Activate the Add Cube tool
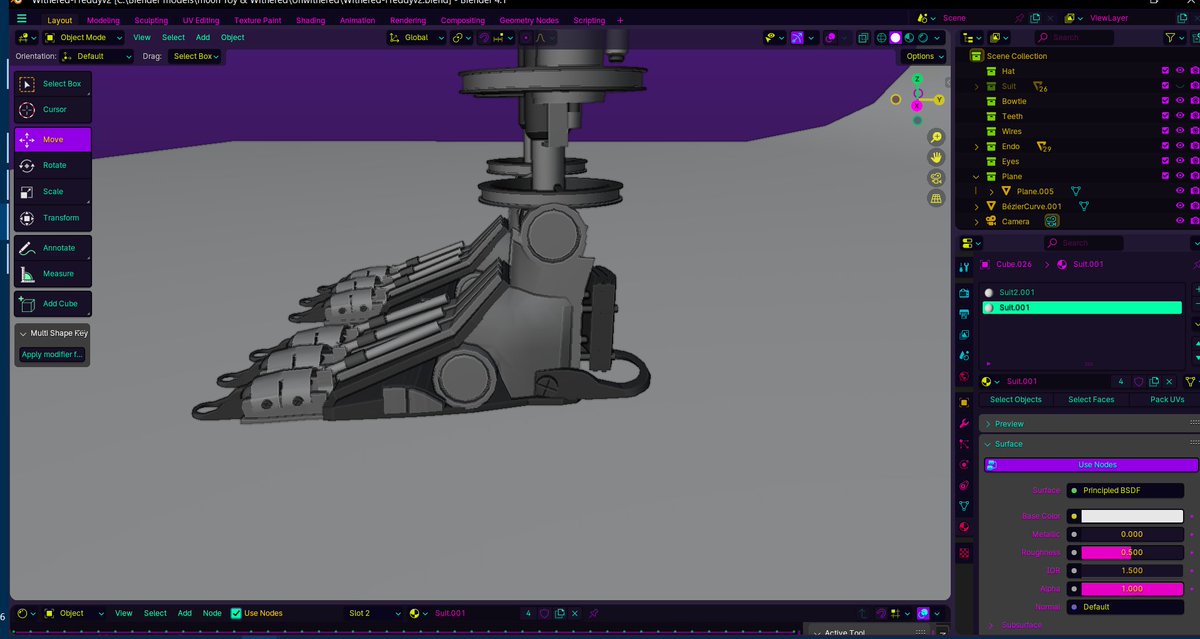 (x=53, y=304)
